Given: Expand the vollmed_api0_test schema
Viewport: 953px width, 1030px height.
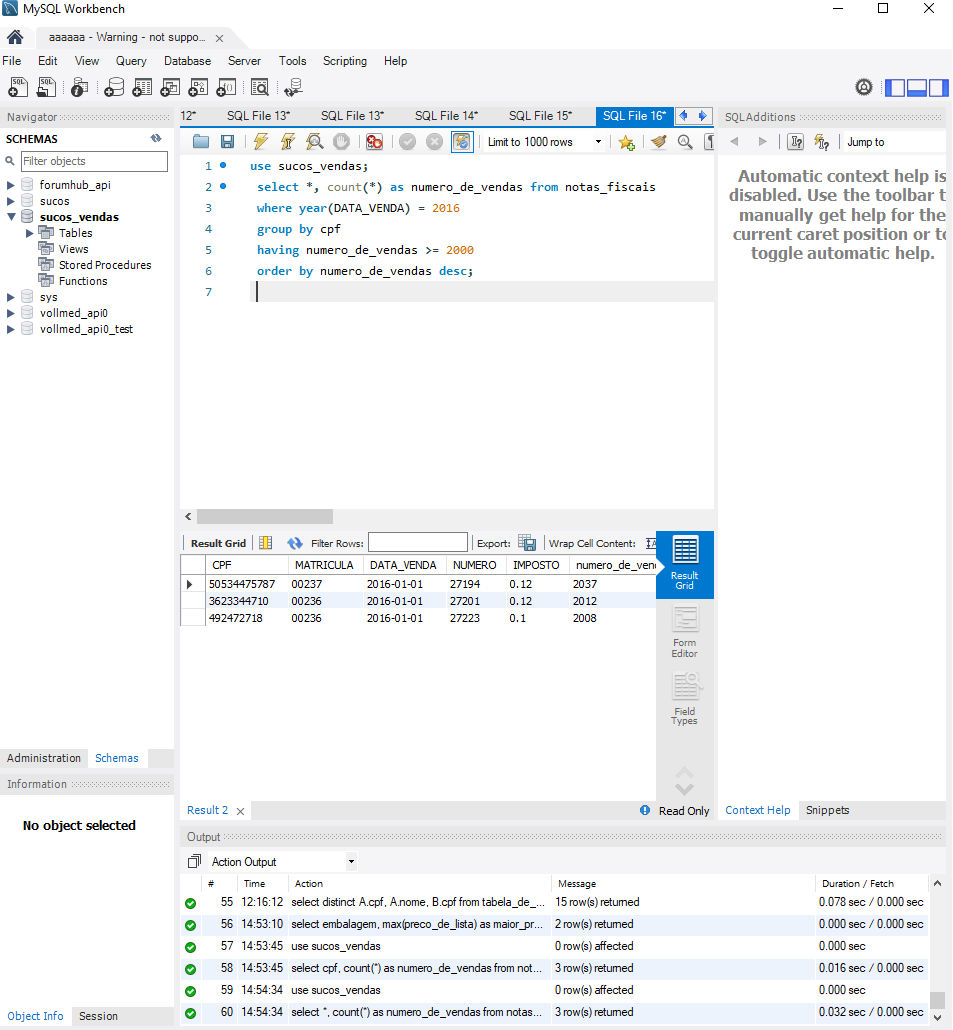Looking at the screenshot, I should (x=11, y=329).
